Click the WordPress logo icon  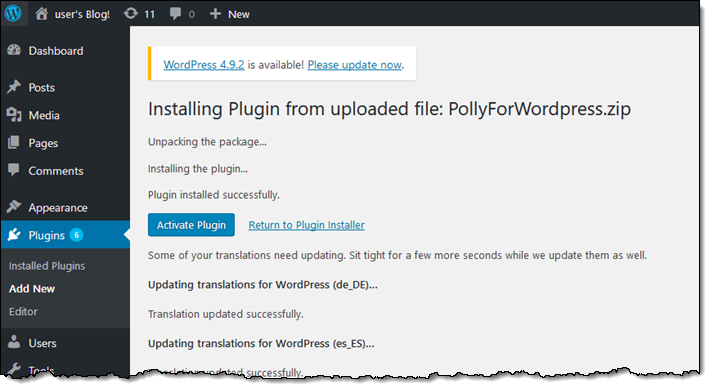point(13,14)
